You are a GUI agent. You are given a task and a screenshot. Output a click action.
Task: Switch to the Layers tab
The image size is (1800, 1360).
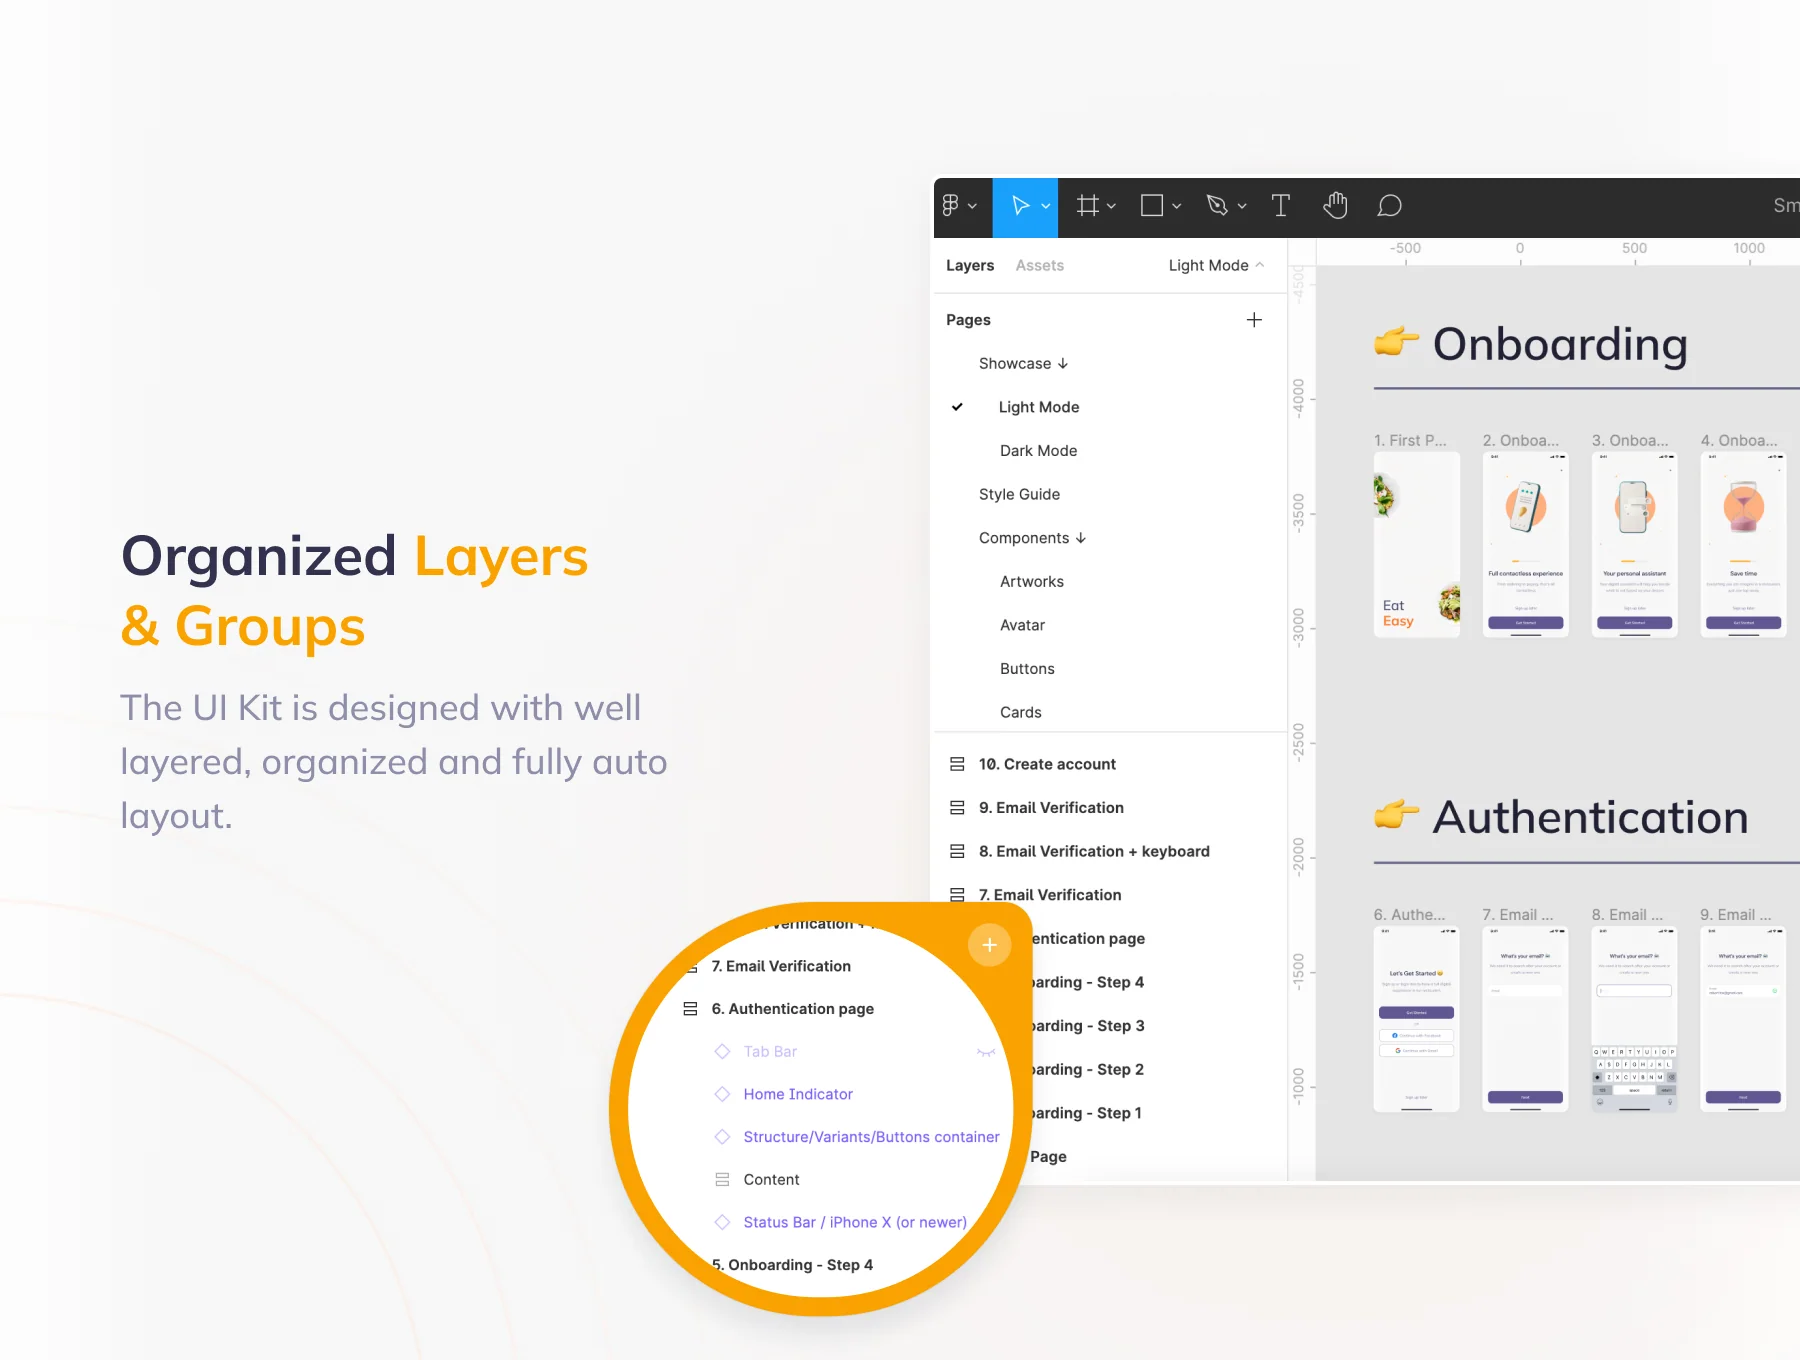(970, 265)
